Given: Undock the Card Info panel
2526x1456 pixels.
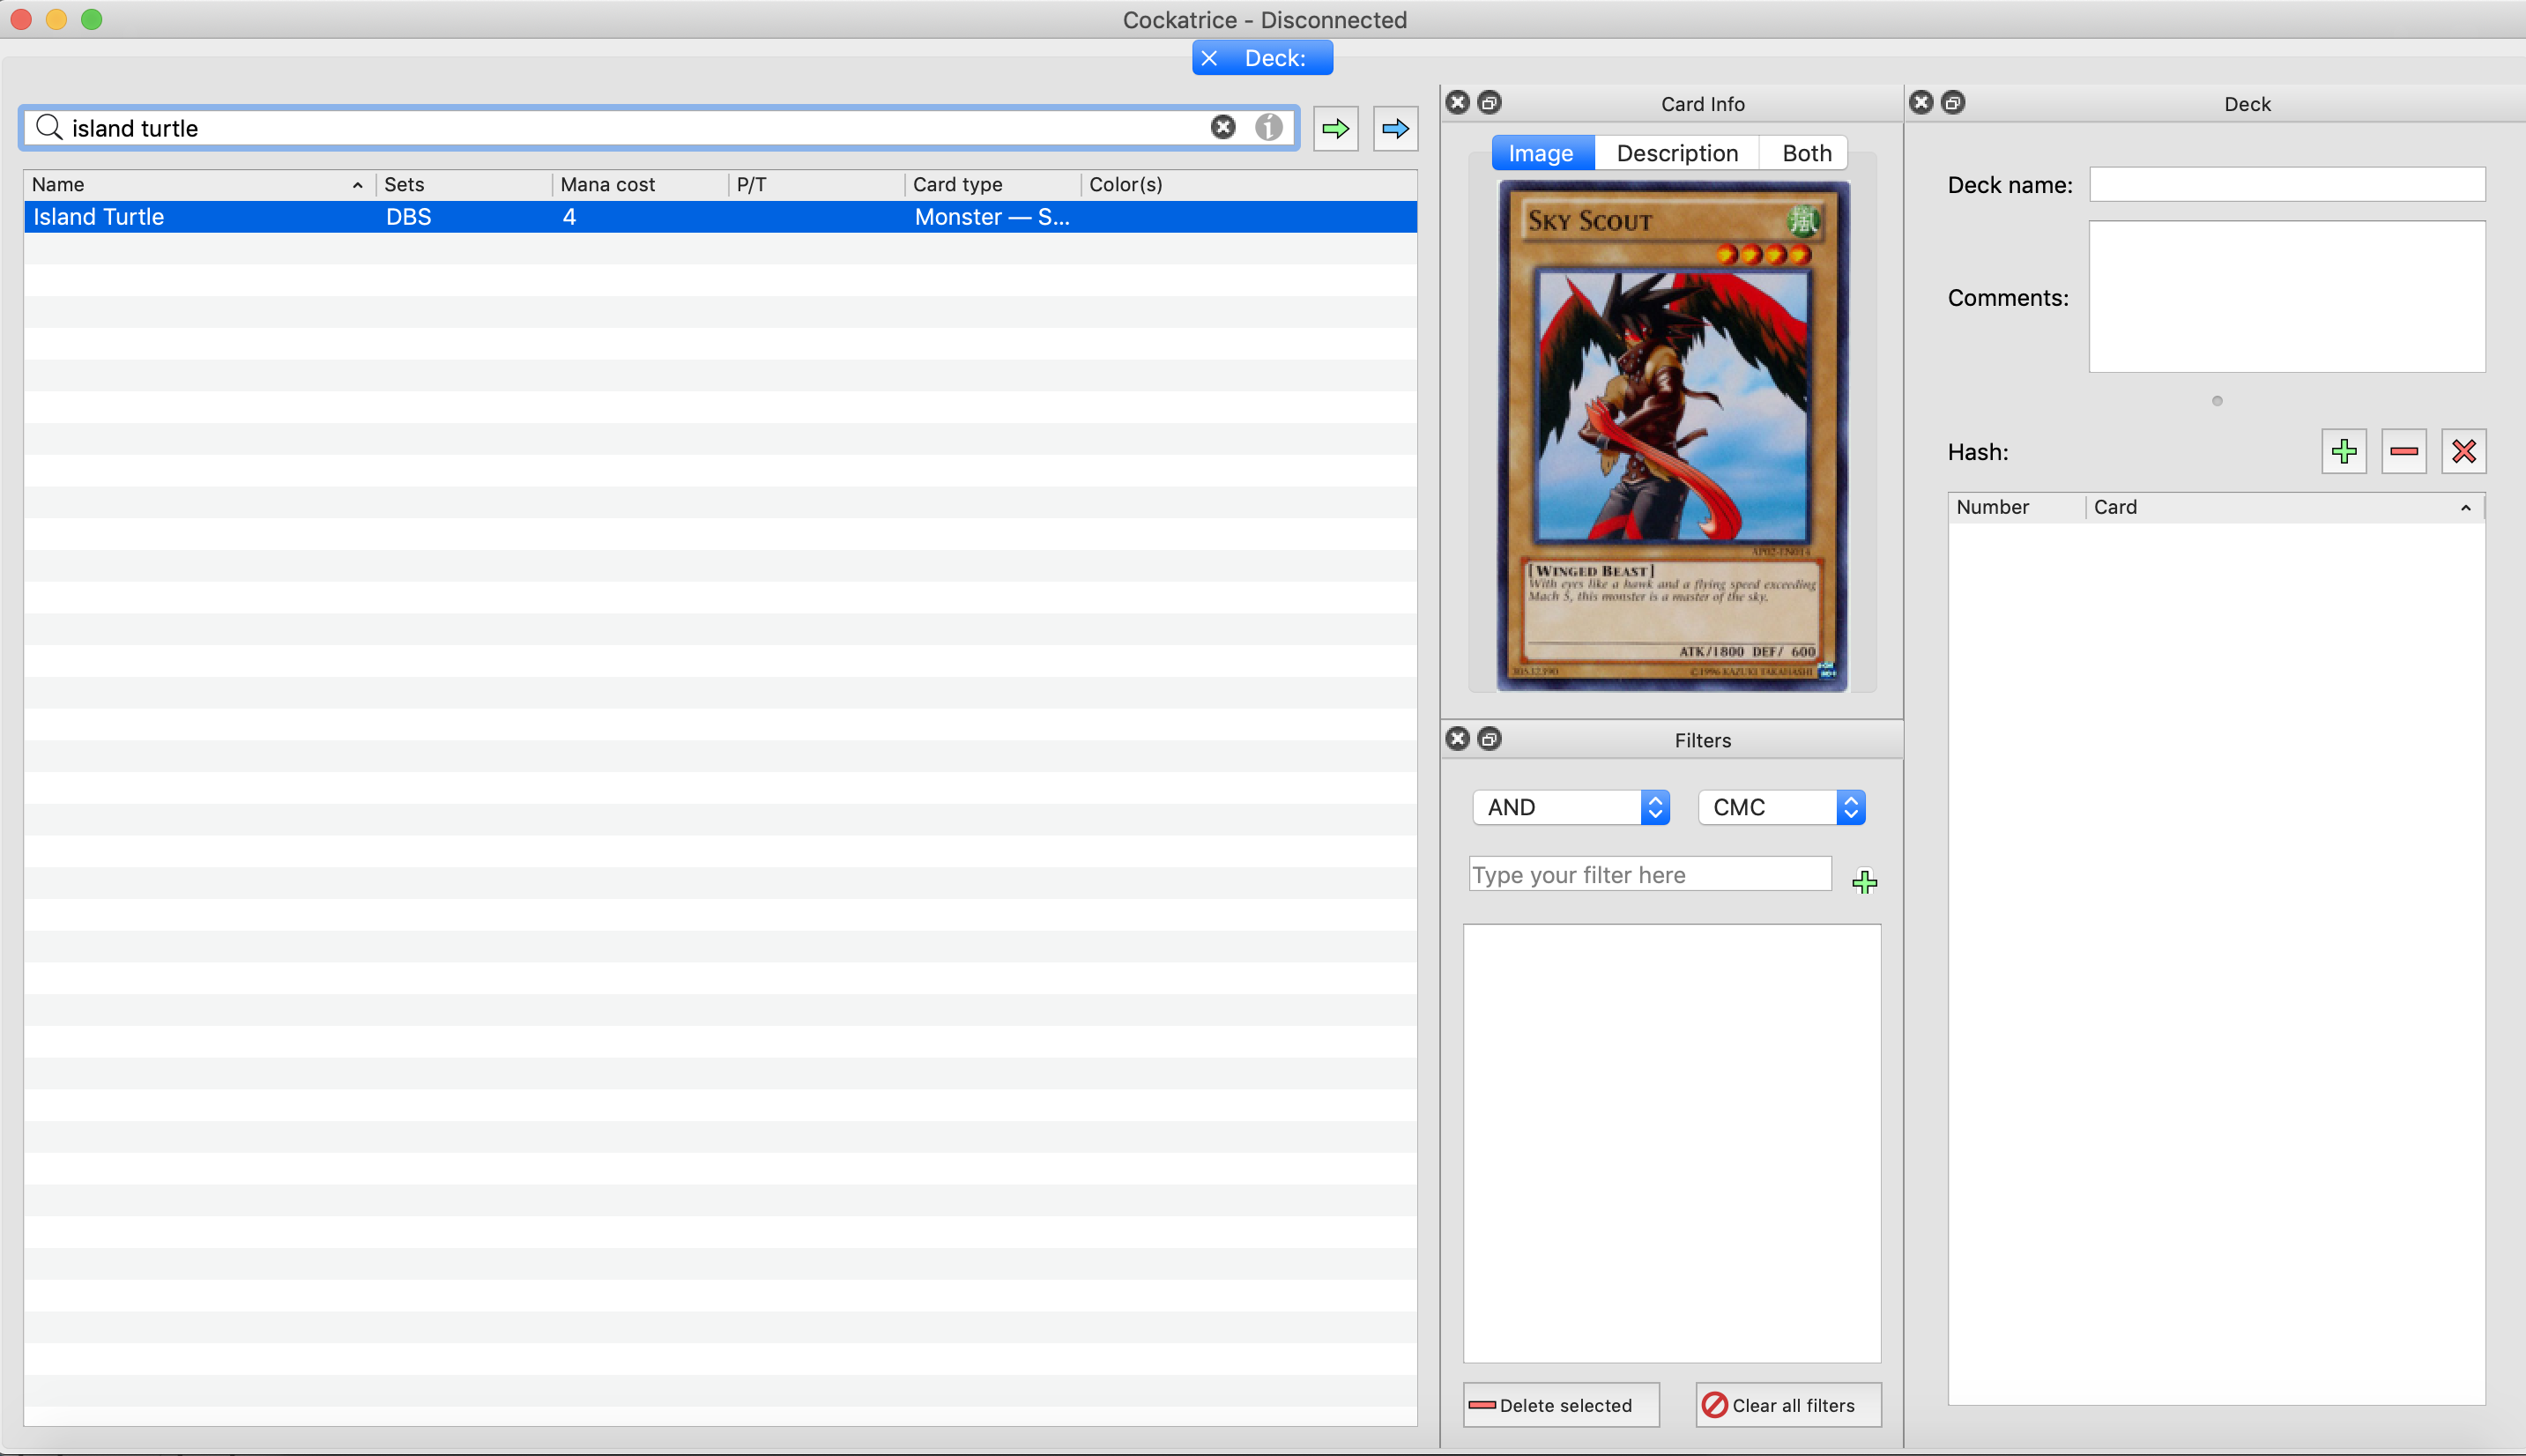Looking at the screenshot, I should (x=1488, y=102).
